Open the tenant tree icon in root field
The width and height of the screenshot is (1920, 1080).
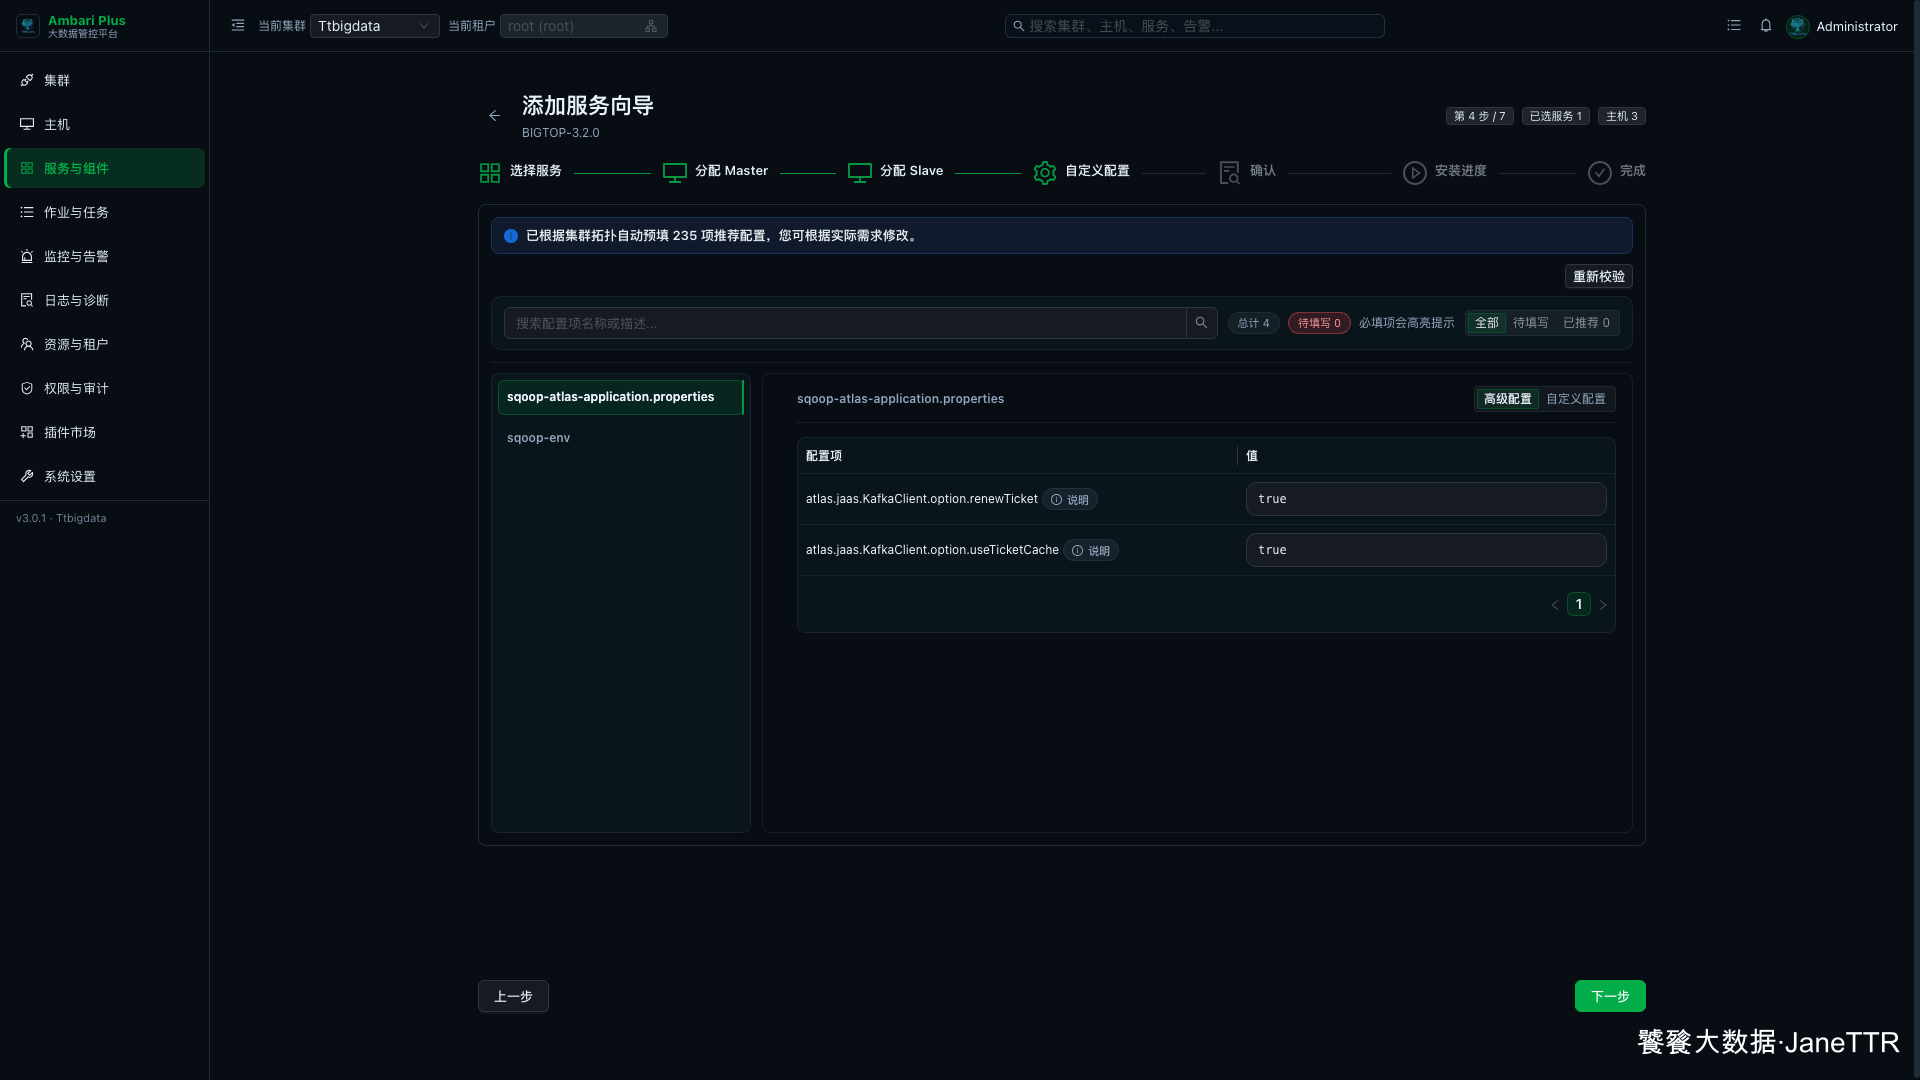tap(651, 26)
